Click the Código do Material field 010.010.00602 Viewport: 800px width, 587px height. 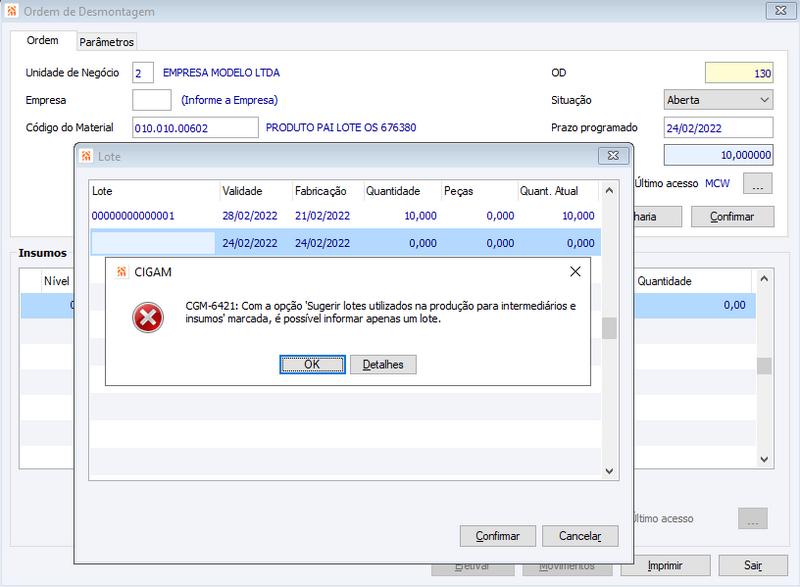point(195,127)
